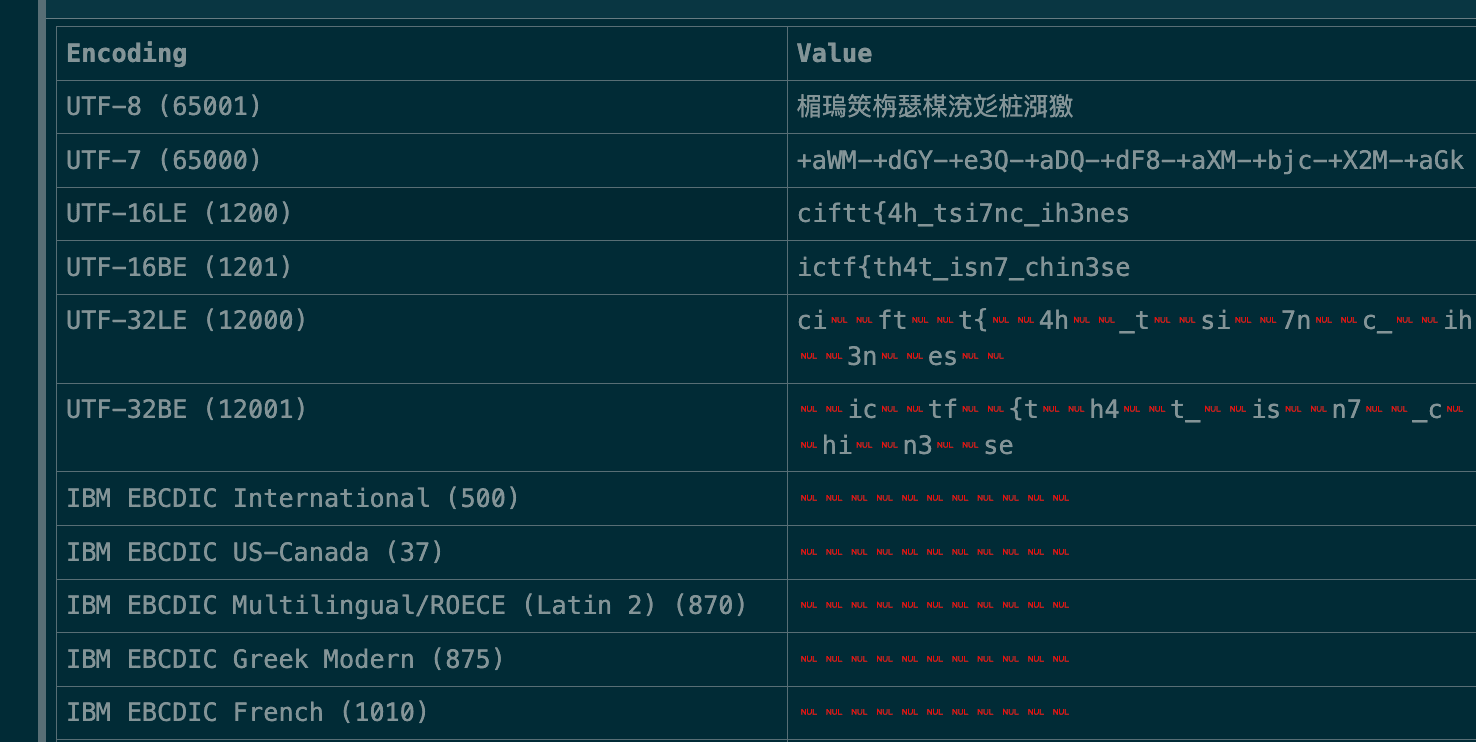
Task: Click the NUL value for EBCDIC International
Action: click(x=934, y=498)
